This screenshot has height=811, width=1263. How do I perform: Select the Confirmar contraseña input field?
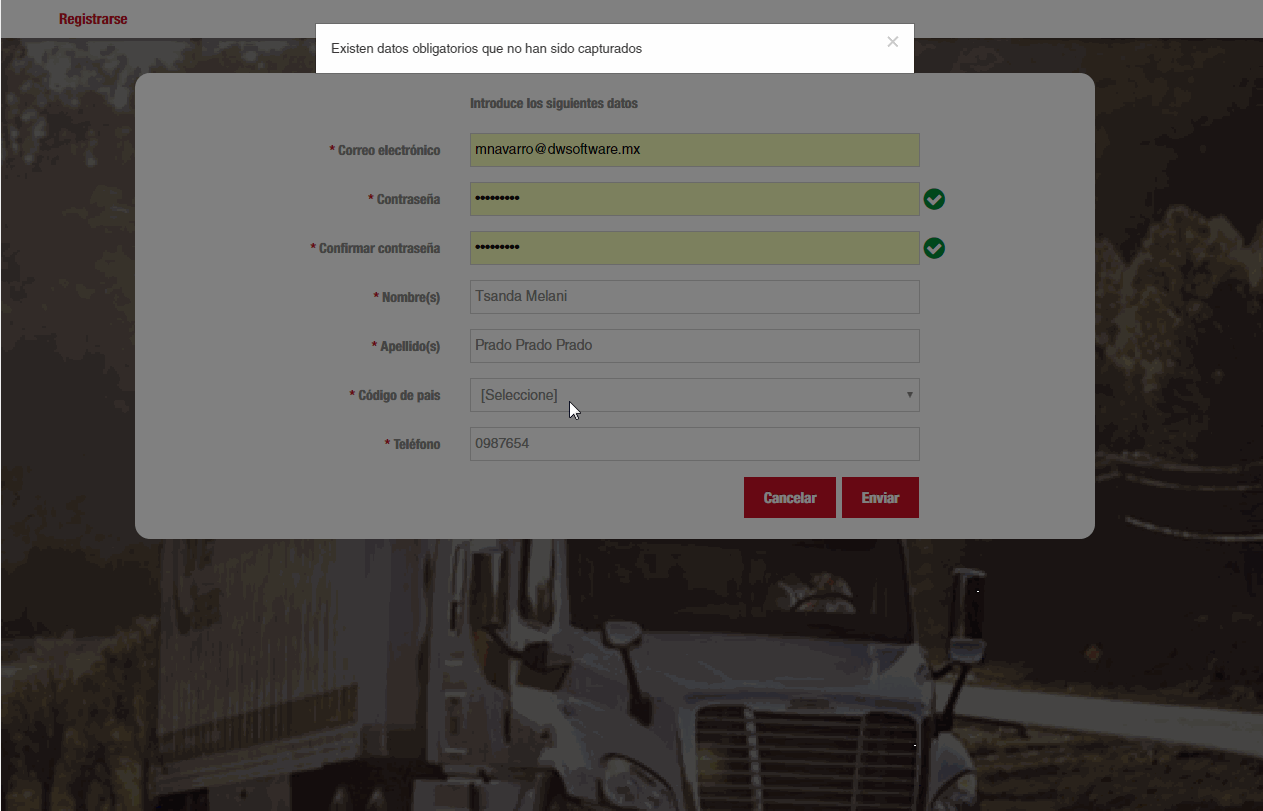point(694,248)
